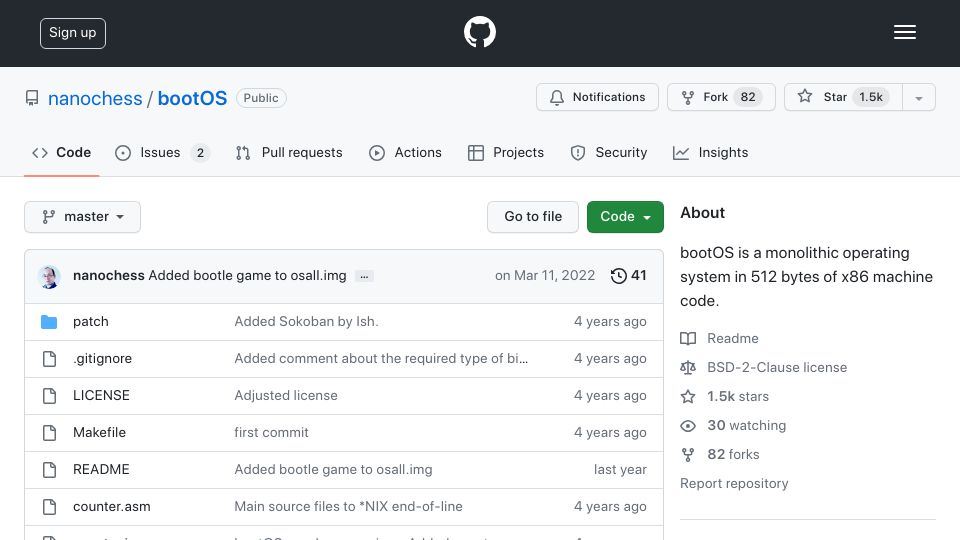
Task: Star the bootOS repository
Action: 843,97
